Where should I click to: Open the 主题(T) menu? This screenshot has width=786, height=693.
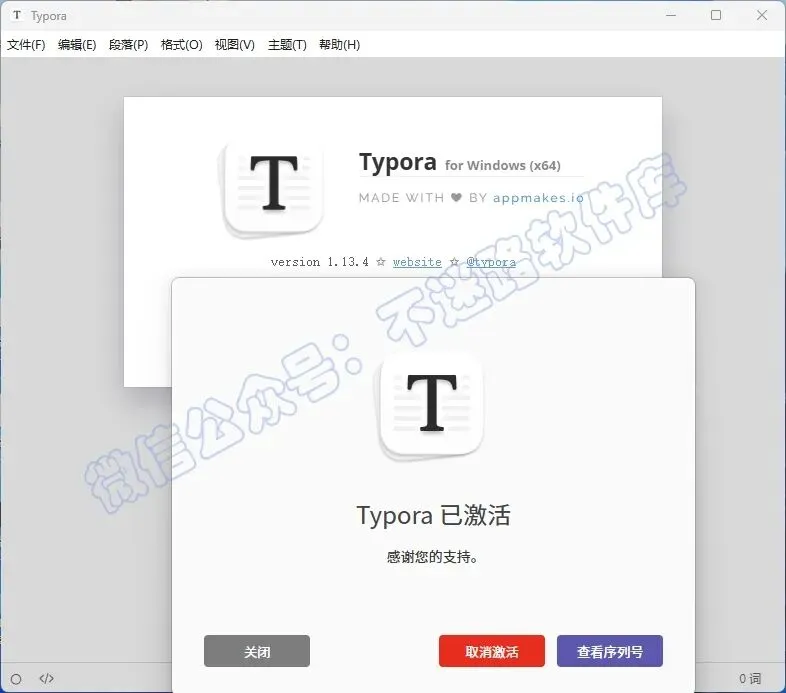click(x=287, y=45)
